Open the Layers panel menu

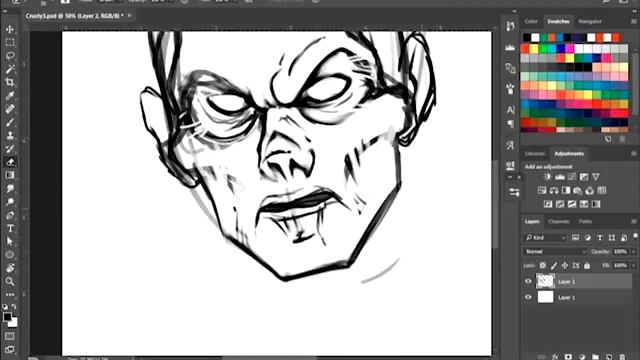[x=634, y=221]
